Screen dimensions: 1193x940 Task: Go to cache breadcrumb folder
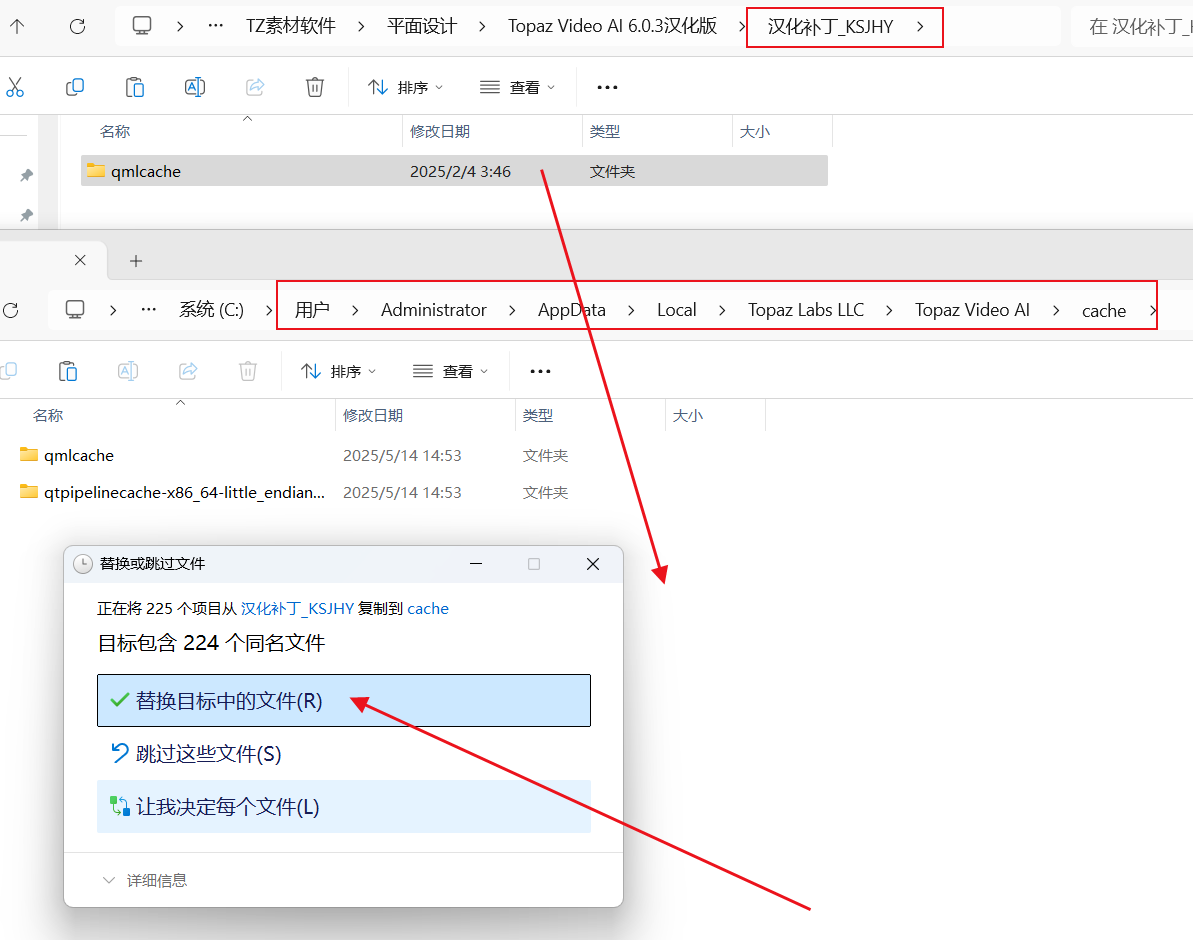coord(1104,311)
